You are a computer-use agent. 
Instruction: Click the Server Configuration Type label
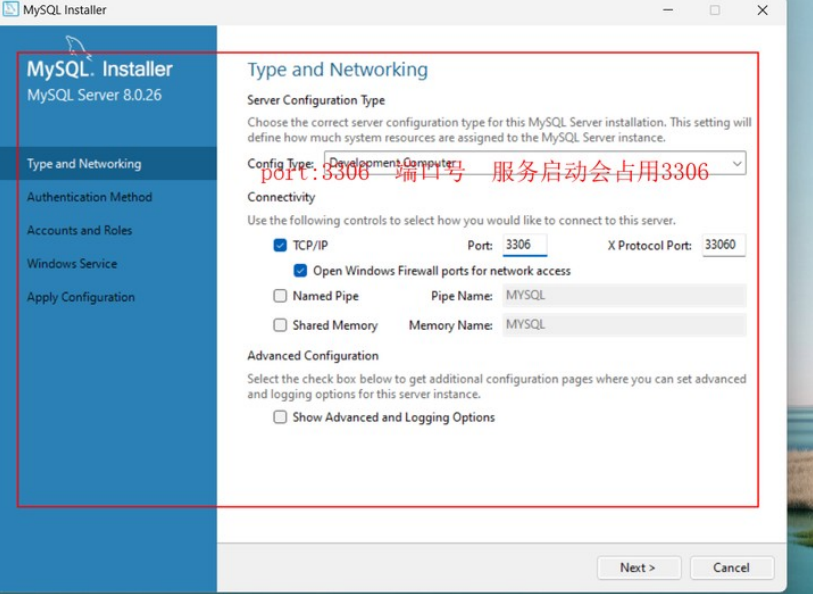pos(316,100)
